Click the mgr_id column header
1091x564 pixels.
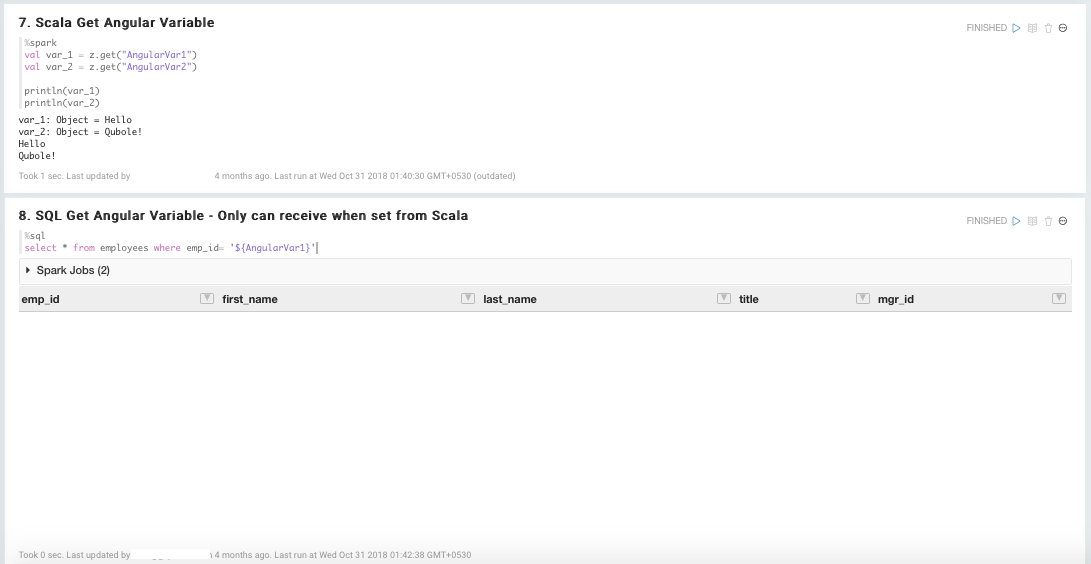coord(895,299)
